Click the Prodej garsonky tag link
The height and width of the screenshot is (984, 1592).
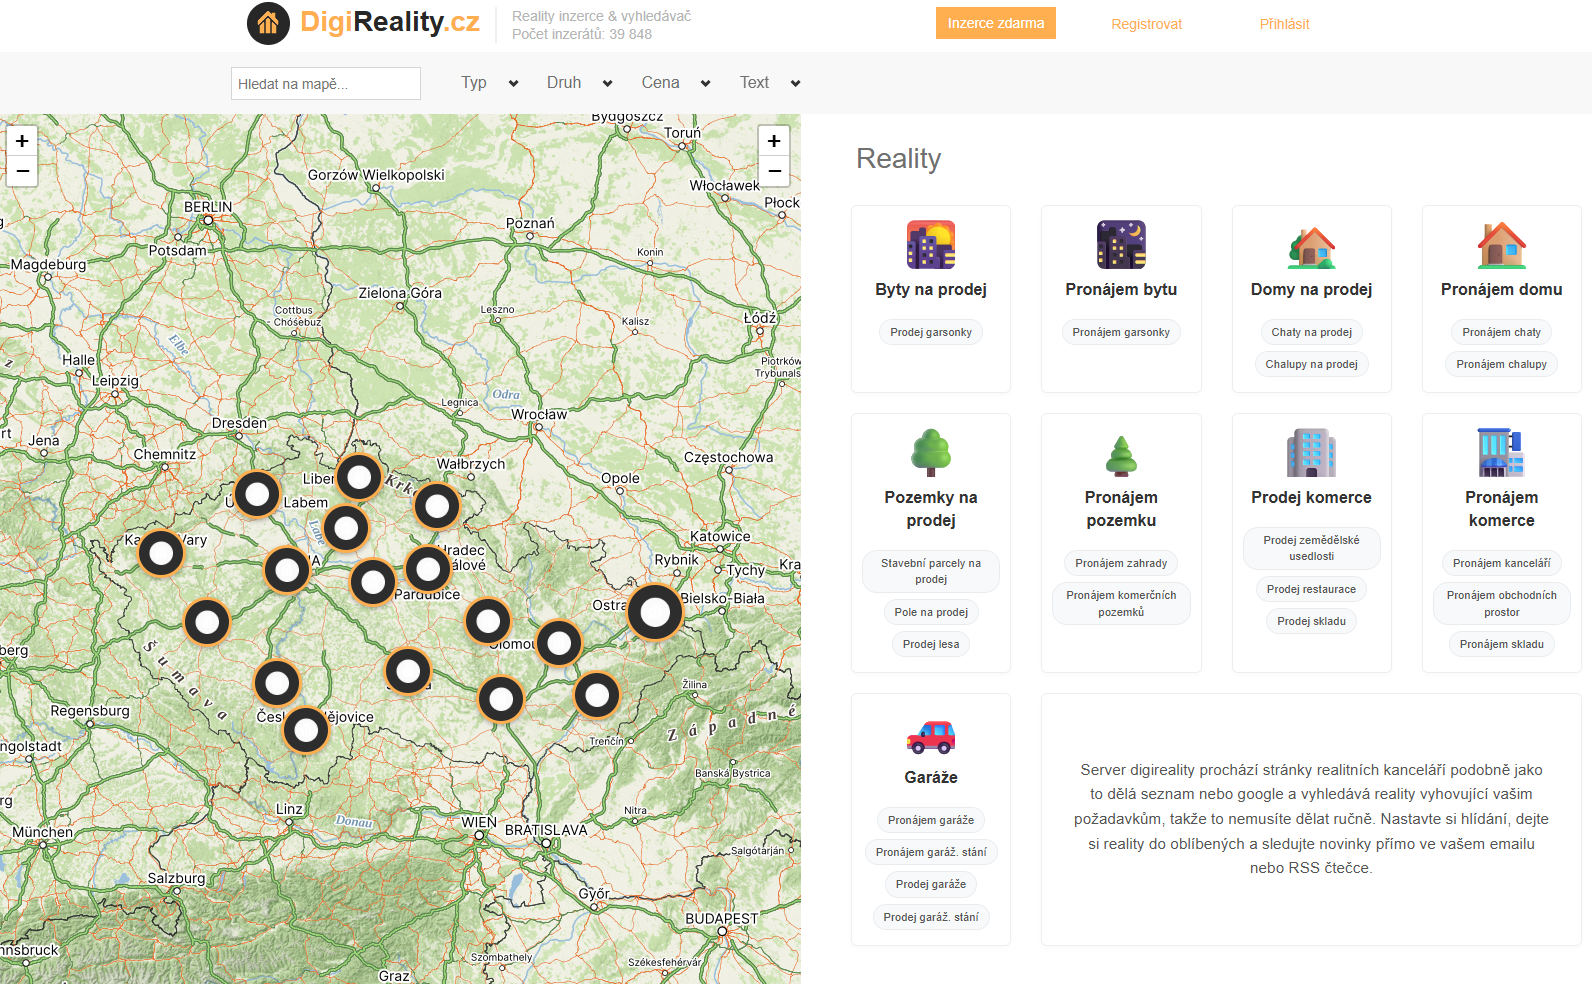coord(930,332)
